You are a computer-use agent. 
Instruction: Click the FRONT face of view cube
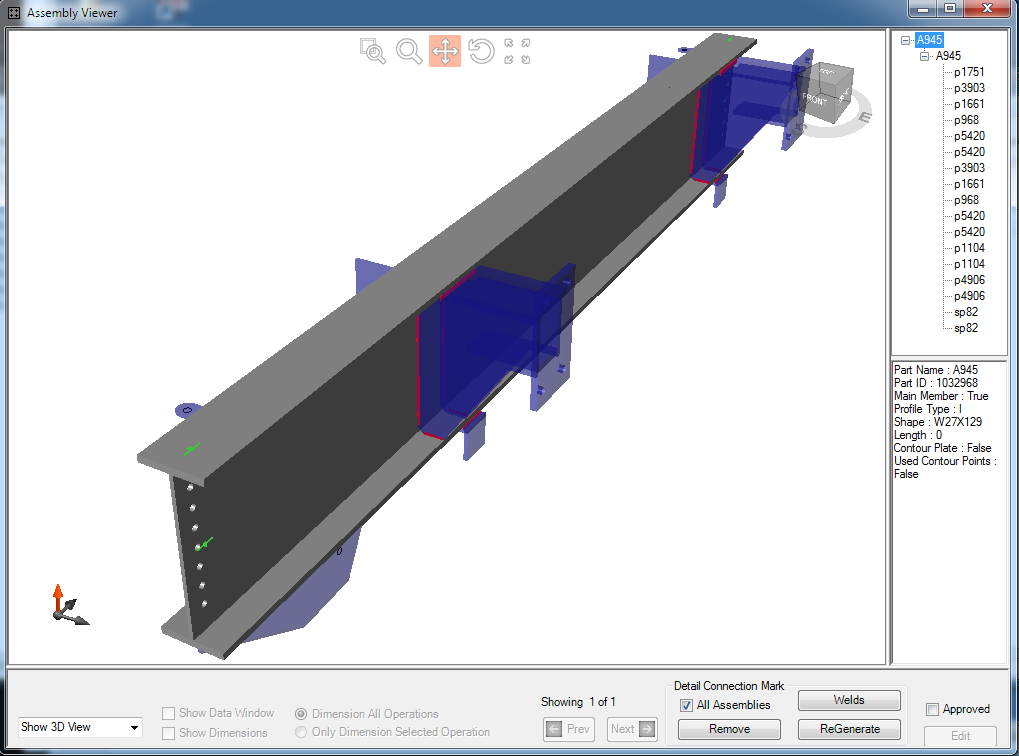click(x=815, y=99)
